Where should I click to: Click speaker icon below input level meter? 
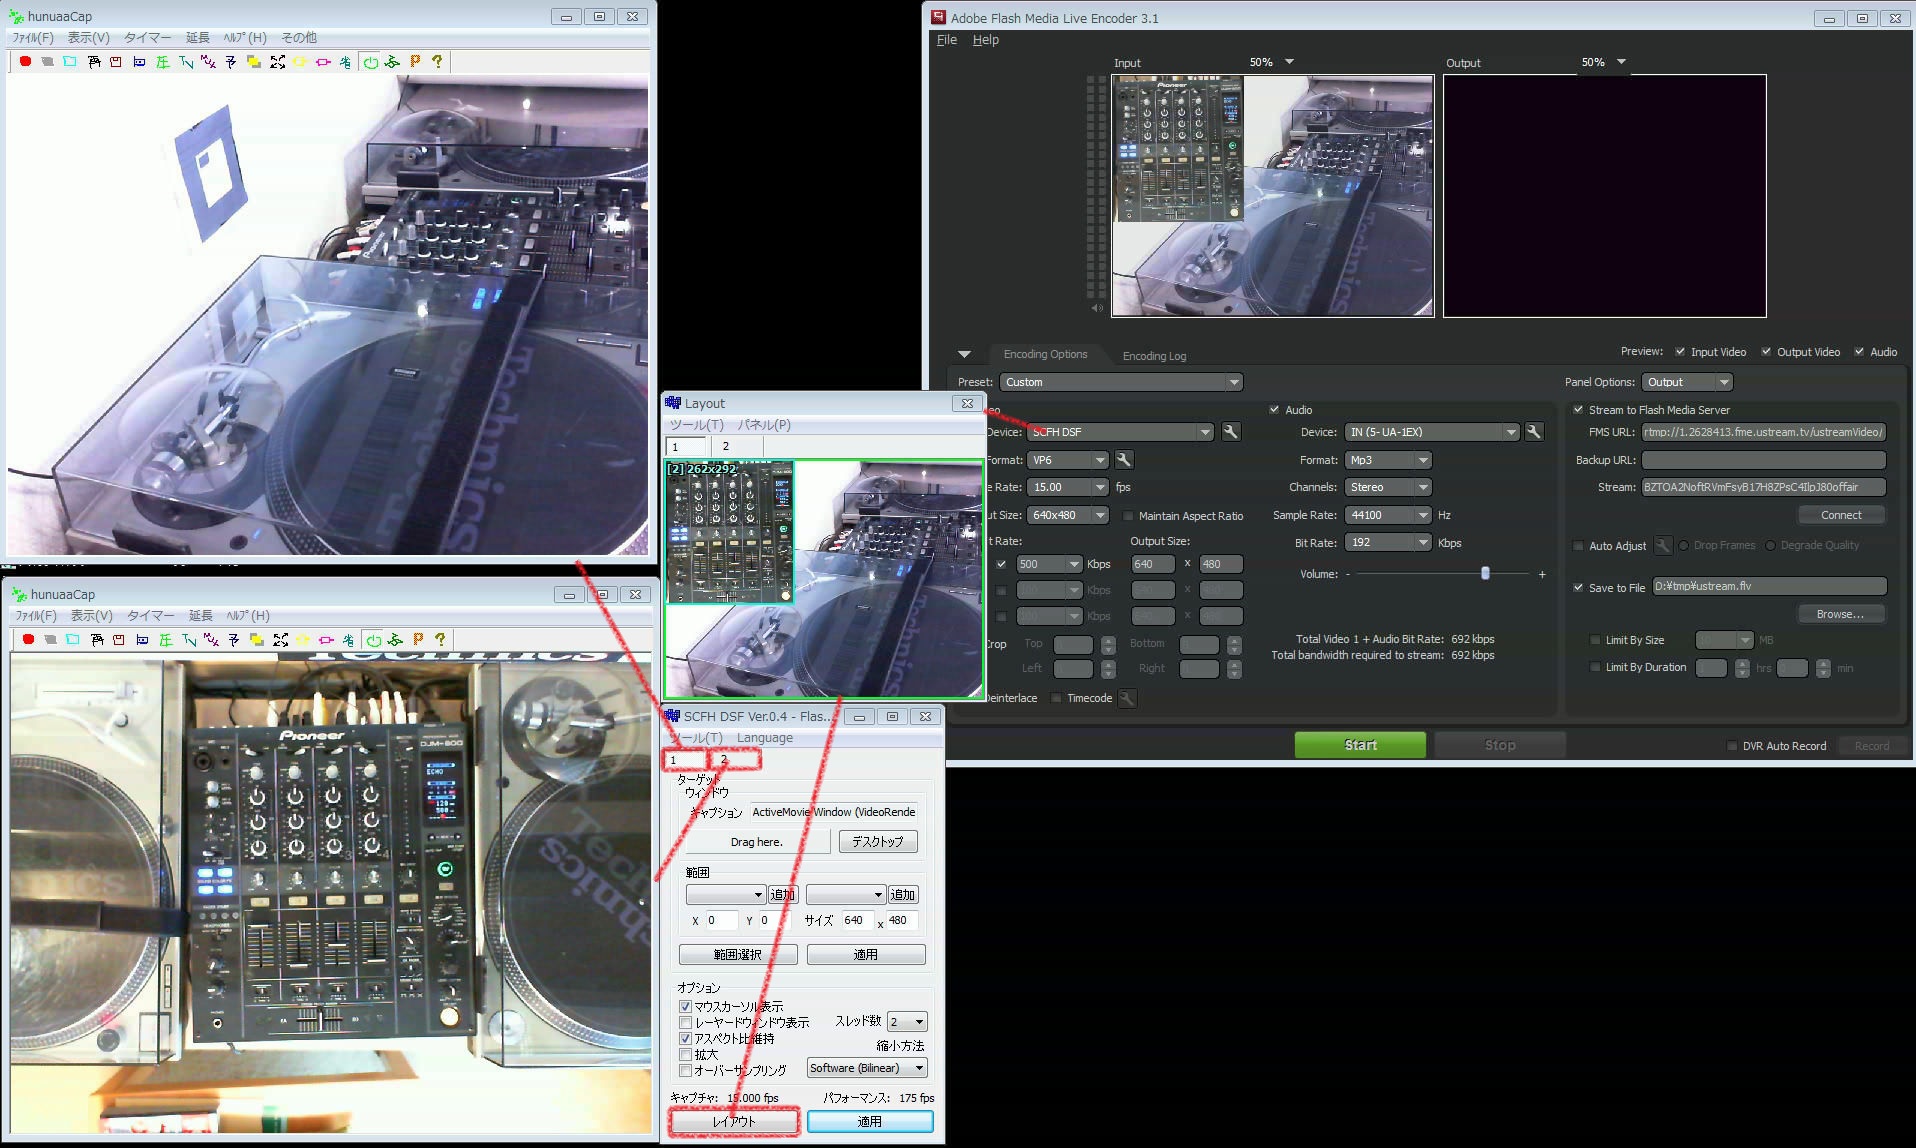click(1097, 308)
